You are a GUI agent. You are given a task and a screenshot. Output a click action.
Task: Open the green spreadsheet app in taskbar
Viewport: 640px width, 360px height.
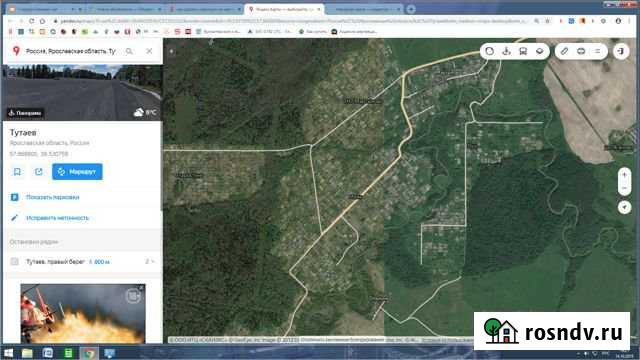tap(68, 353)
